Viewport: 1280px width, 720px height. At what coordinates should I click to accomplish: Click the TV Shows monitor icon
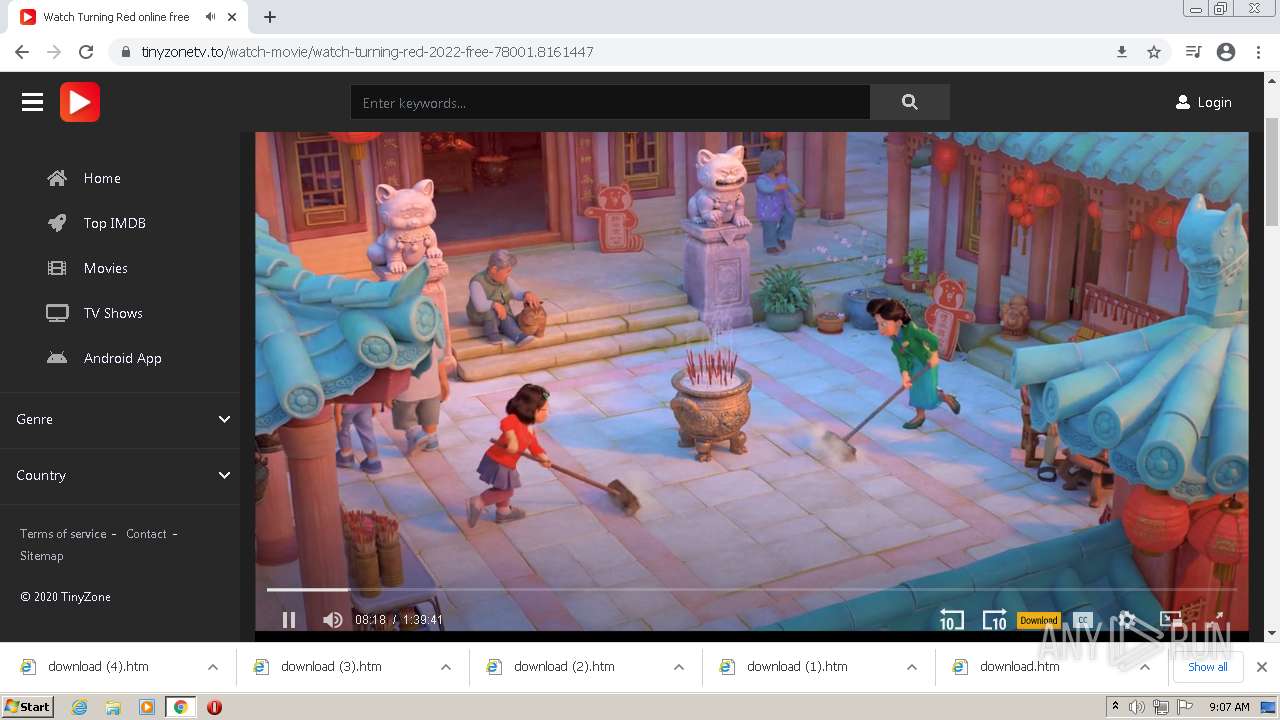coord(57,313)
